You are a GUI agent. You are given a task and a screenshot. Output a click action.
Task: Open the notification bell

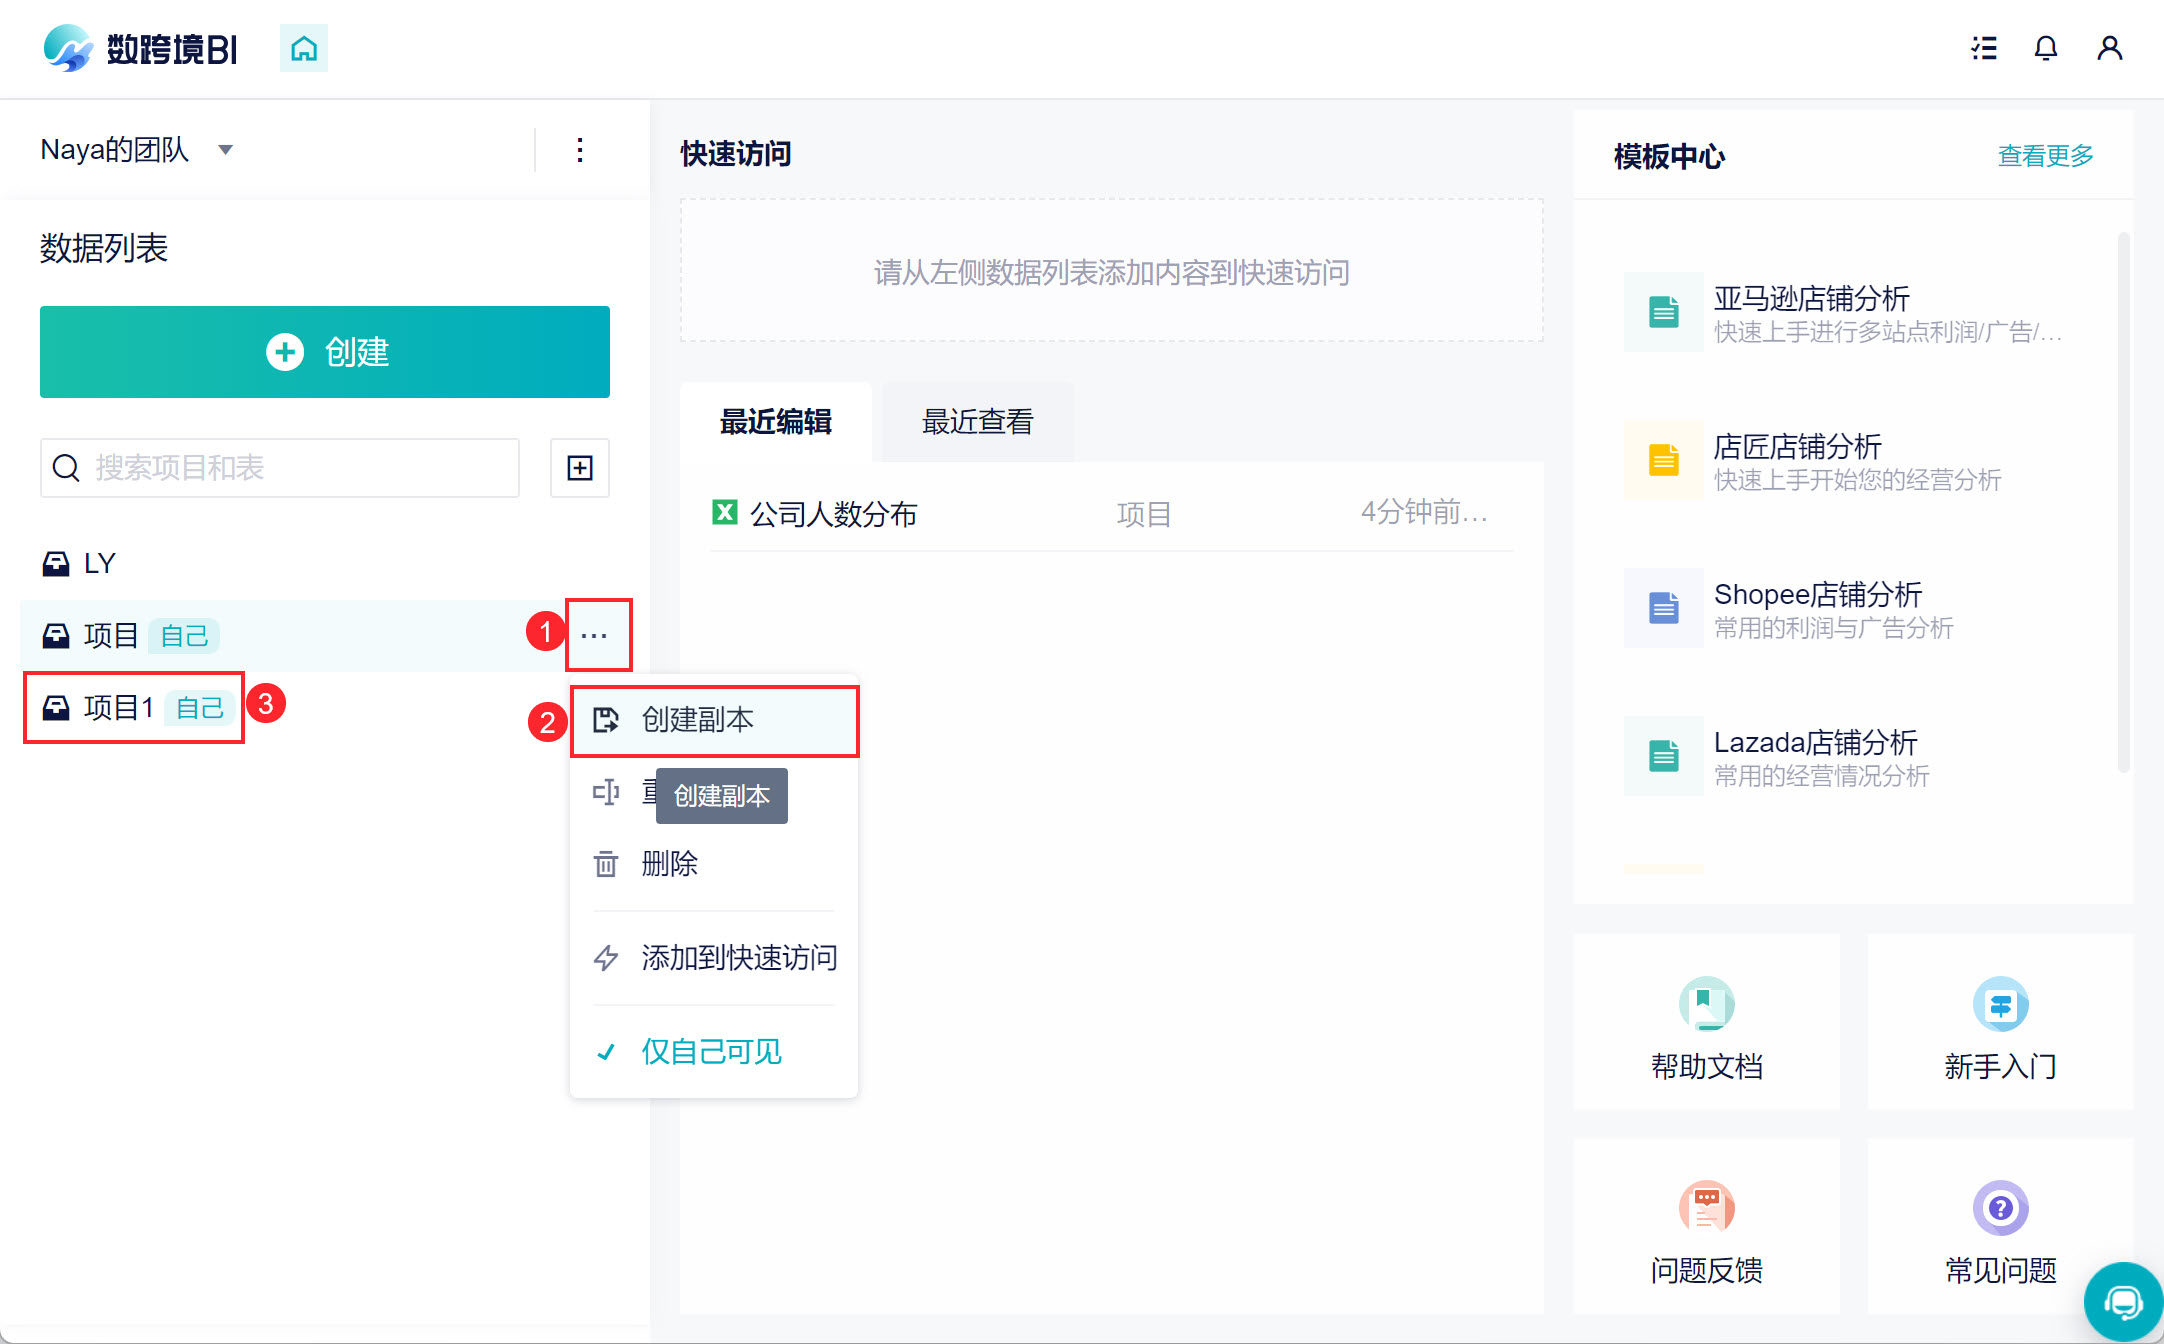click(2045, 48)
